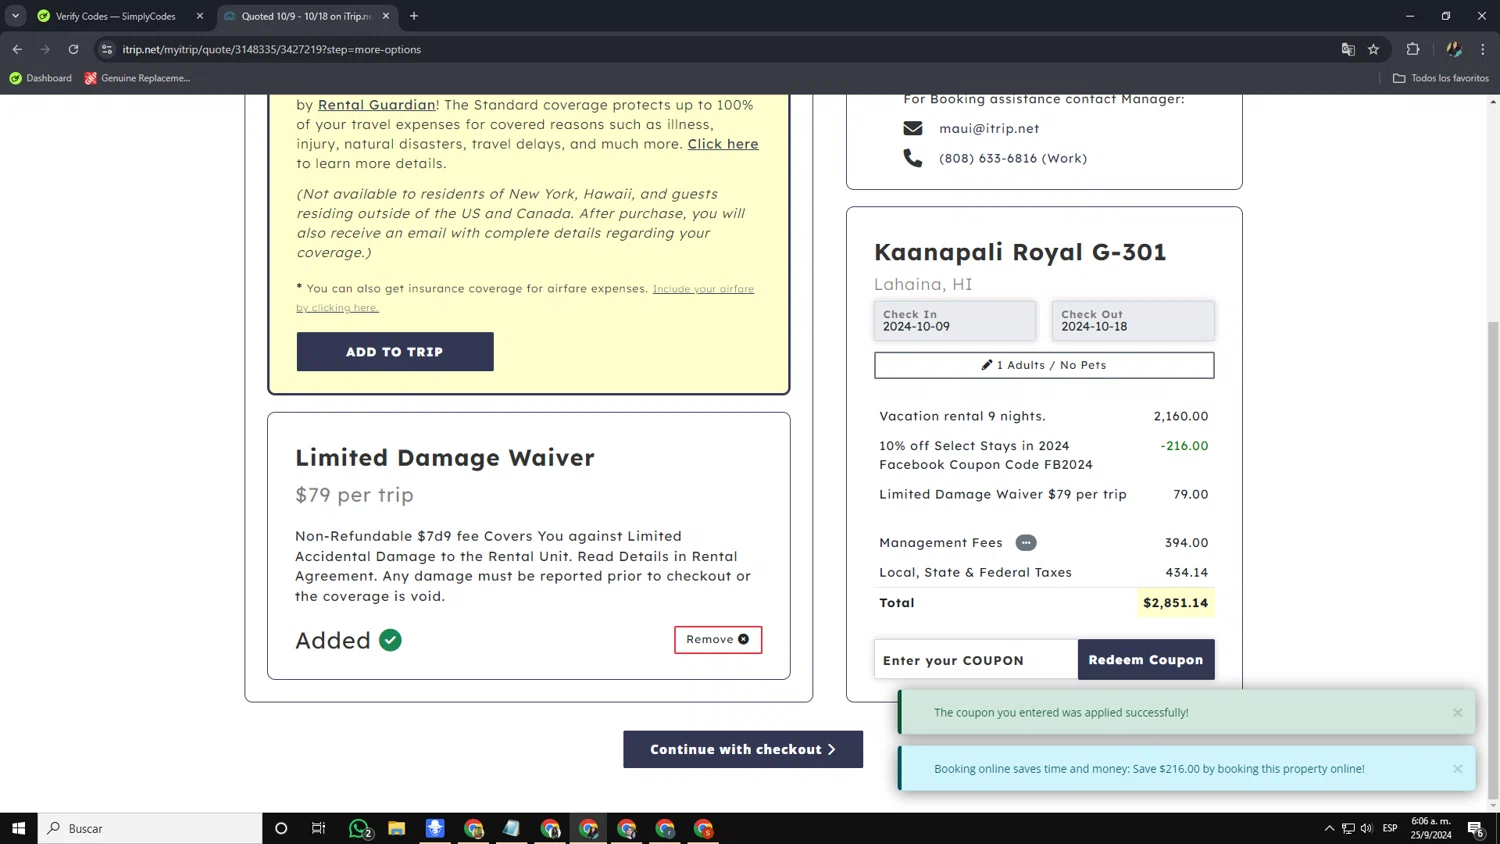The width and height of the screenshot is (1500, 844).
Task: Open Cortana circle icon on taskbar
Action: pyautogui.click(x=281, y=828)
